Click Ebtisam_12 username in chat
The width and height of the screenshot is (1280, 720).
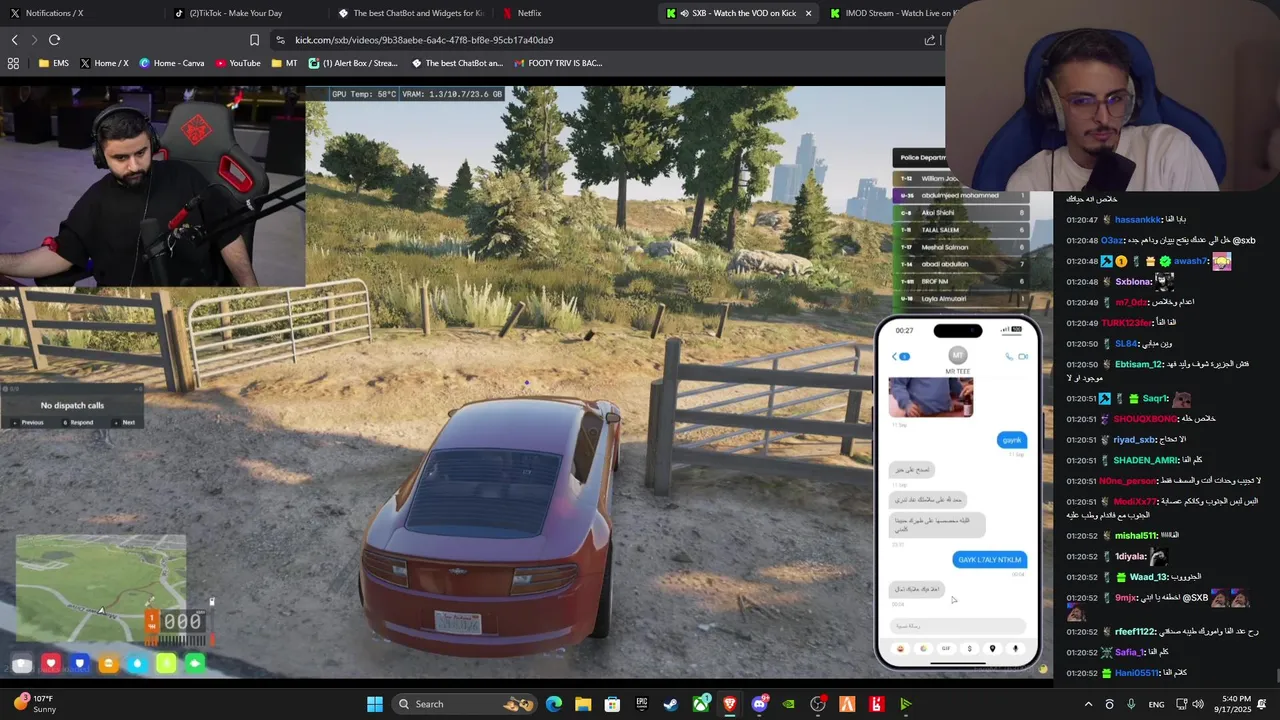click(1139, 364)
